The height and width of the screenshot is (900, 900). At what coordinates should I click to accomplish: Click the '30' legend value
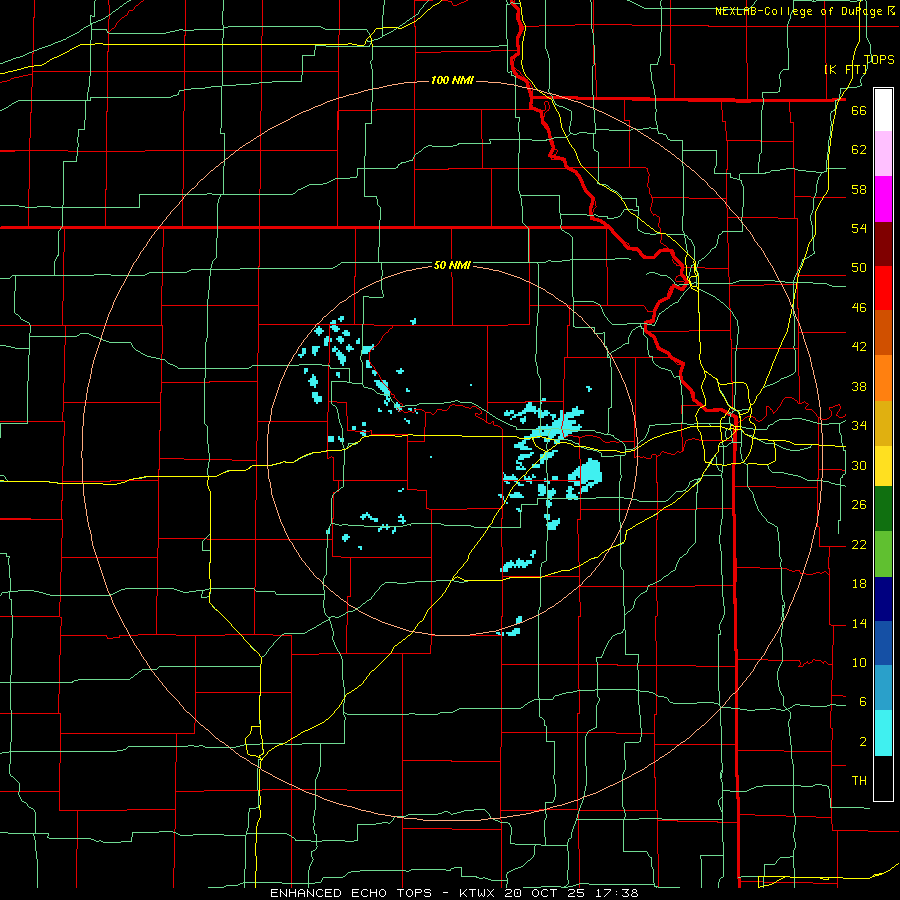(859, 465)
